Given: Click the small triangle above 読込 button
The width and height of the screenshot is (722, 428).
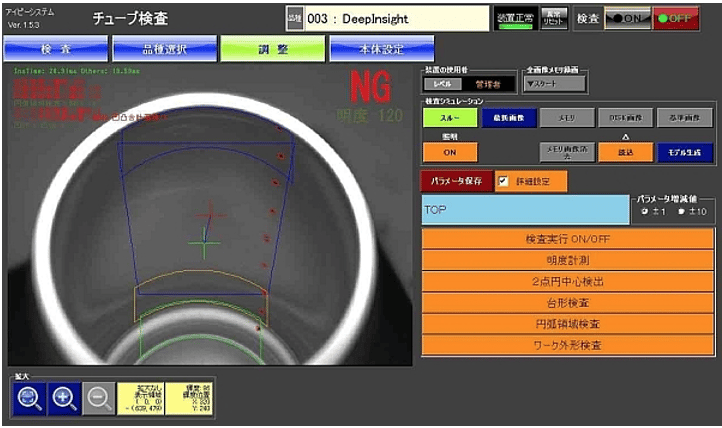Looking at the screenshot, I should [x=625, y=137].
